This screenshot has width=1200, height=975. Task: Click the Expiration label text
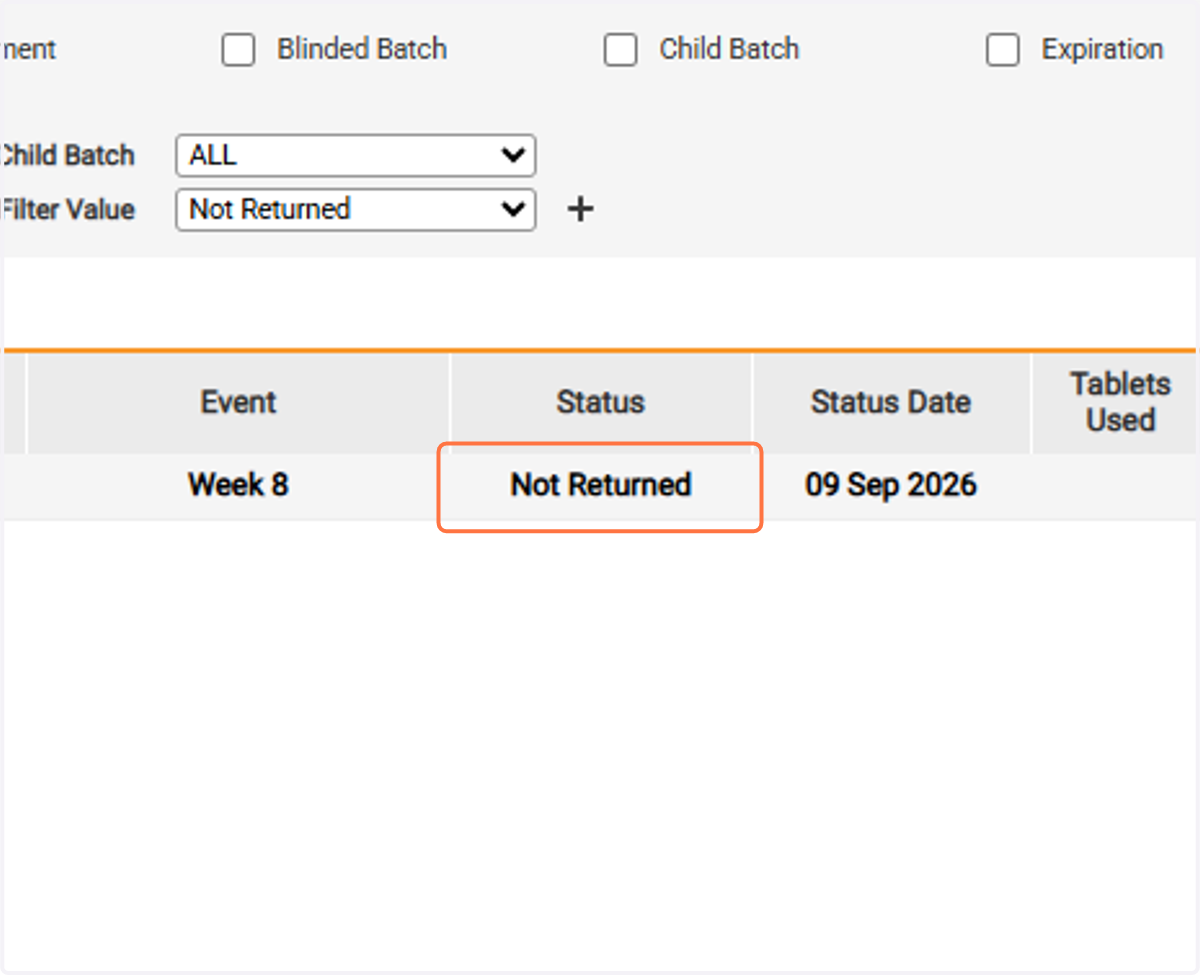(x=1102, y=49)
